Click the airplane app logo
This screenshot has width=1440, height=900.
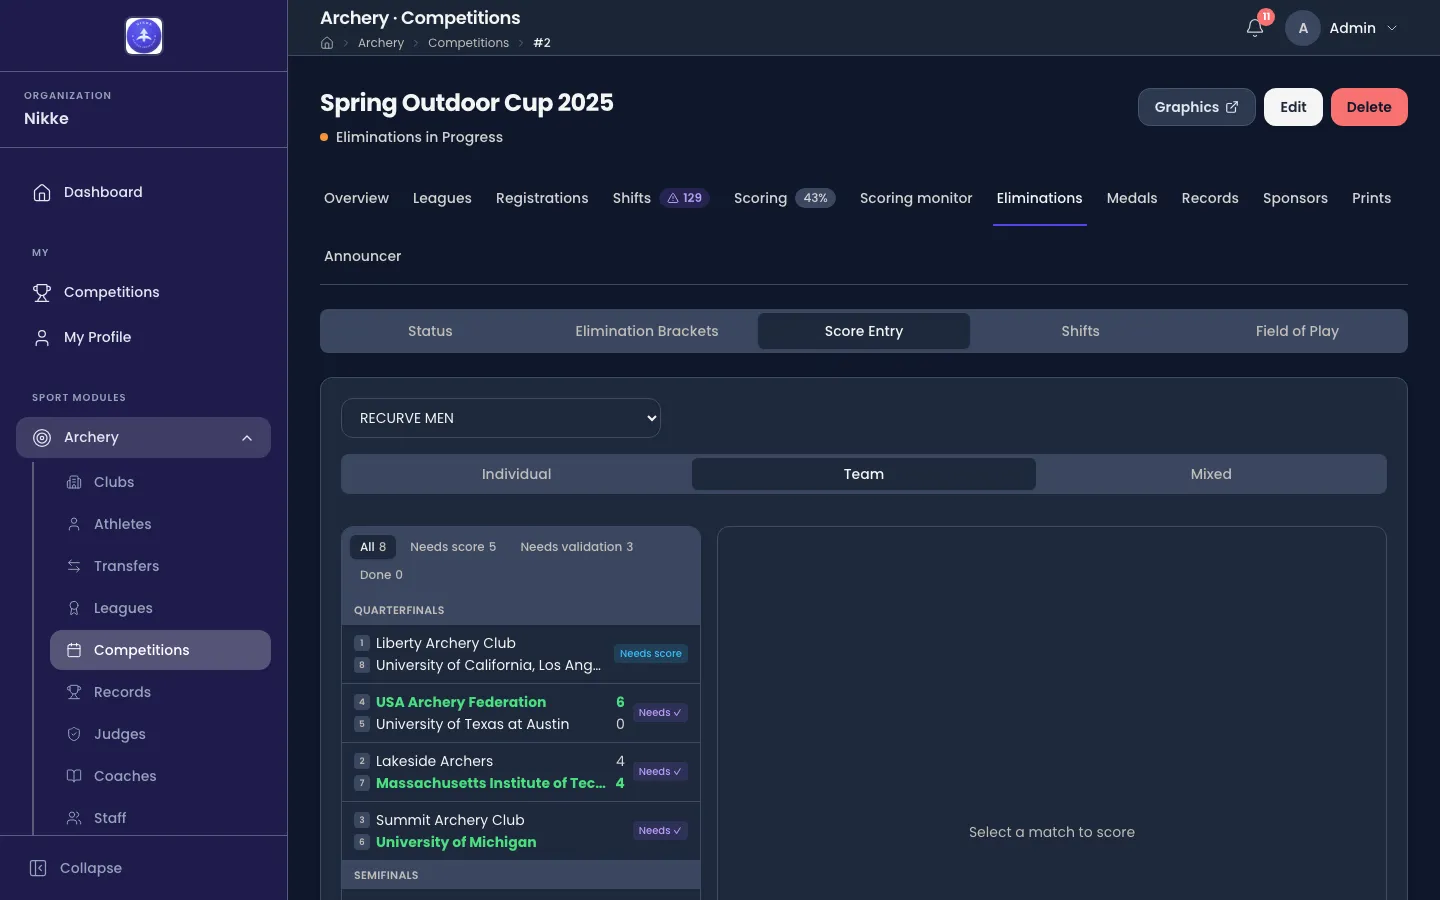(x=144, y=36)
